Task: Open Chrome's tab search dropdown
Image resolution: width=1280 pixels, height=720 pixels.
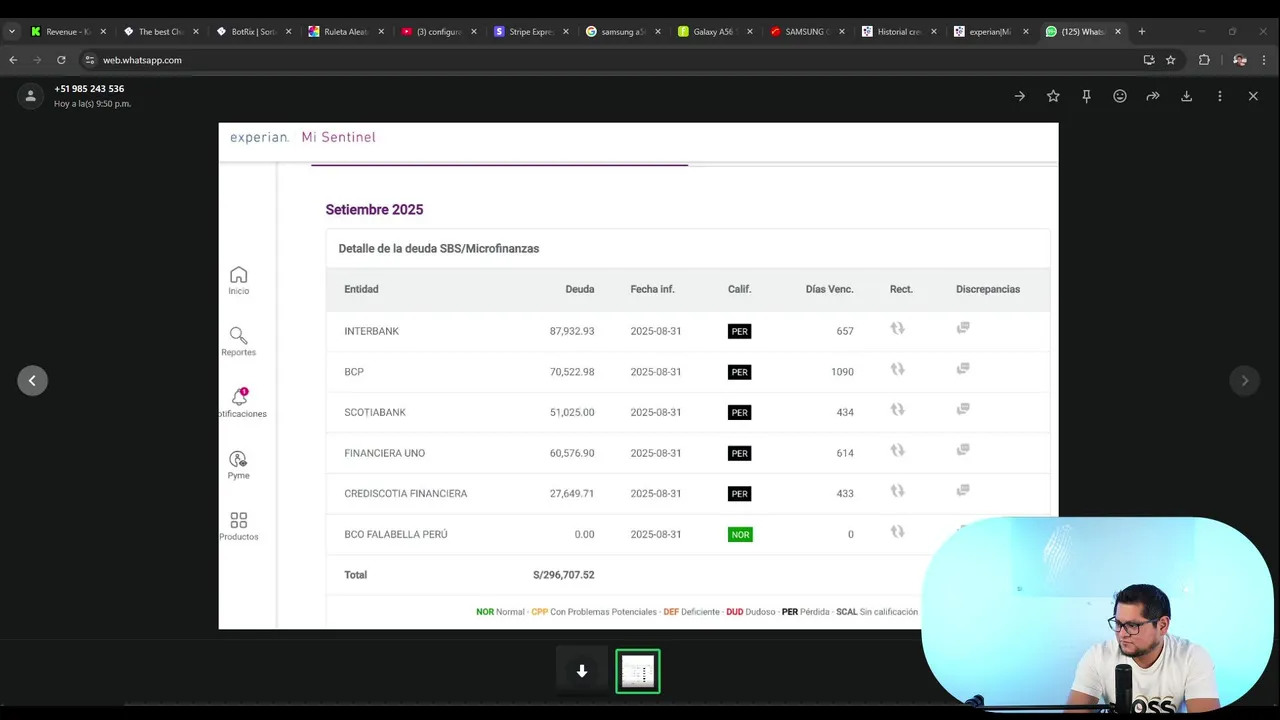Action: tap(12, 32)
